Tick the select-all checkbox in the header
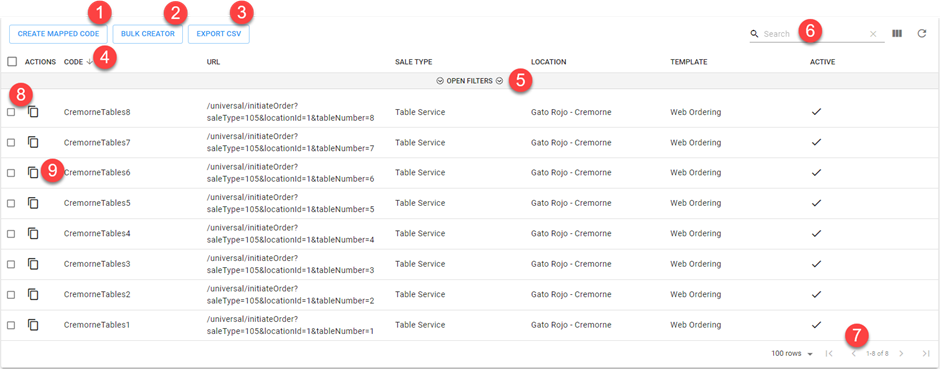The height and width of the screenshot is (369, 940). coord(12,62)
